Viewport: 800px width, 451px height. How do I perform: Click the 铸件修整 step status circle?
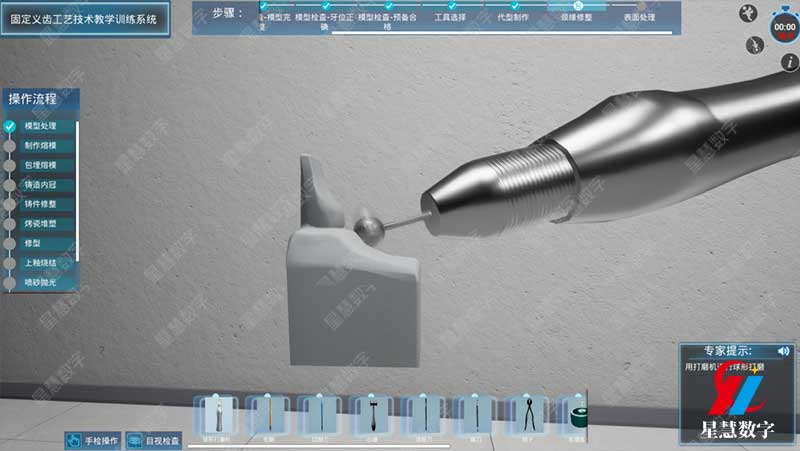(x=10, y=204)
